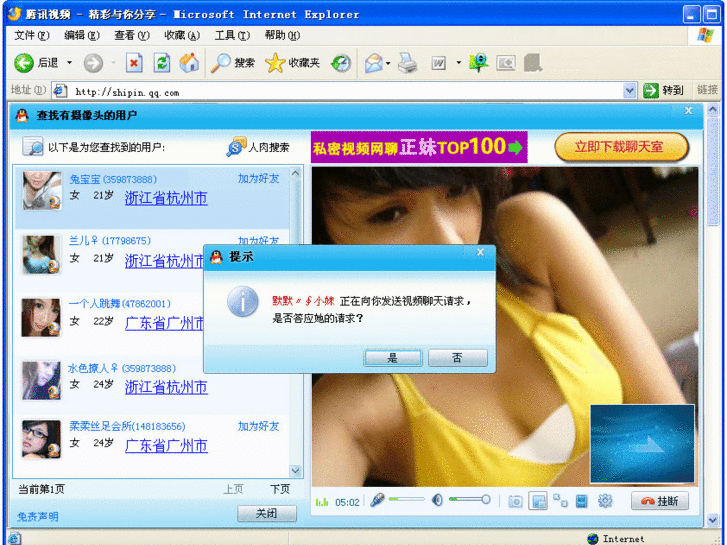Open the 免责声明 disclaimer link
The image size is (727, 545).
coord(38,516)
